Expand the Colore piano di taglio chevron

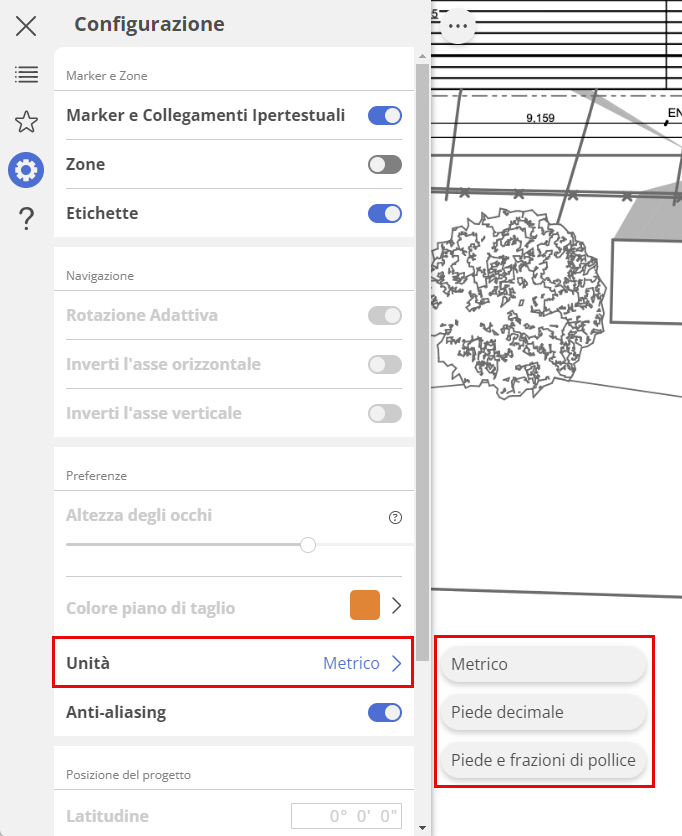pyautogui.click(x=396, y=605)
